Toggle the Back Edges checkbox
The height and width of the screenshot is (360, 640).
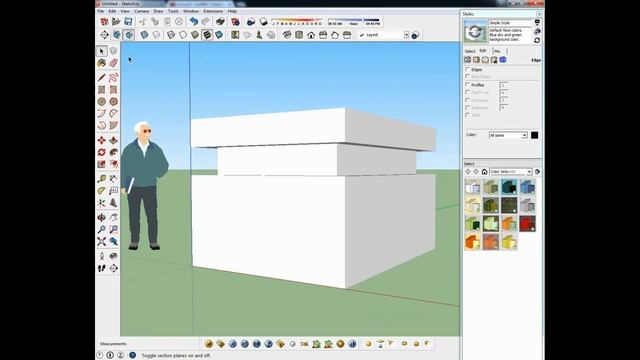click(x=468, y=77)
